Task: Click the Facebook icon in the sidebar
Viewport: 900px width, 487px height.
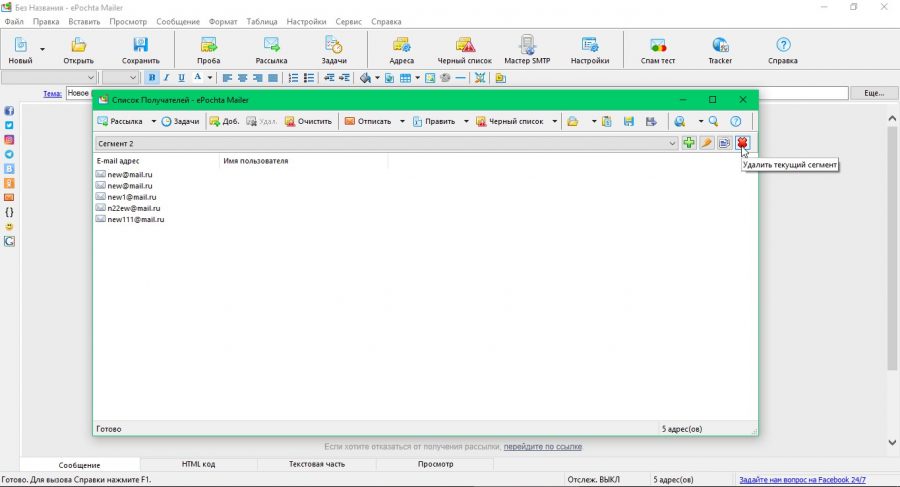Action: [x=9, y=111]
